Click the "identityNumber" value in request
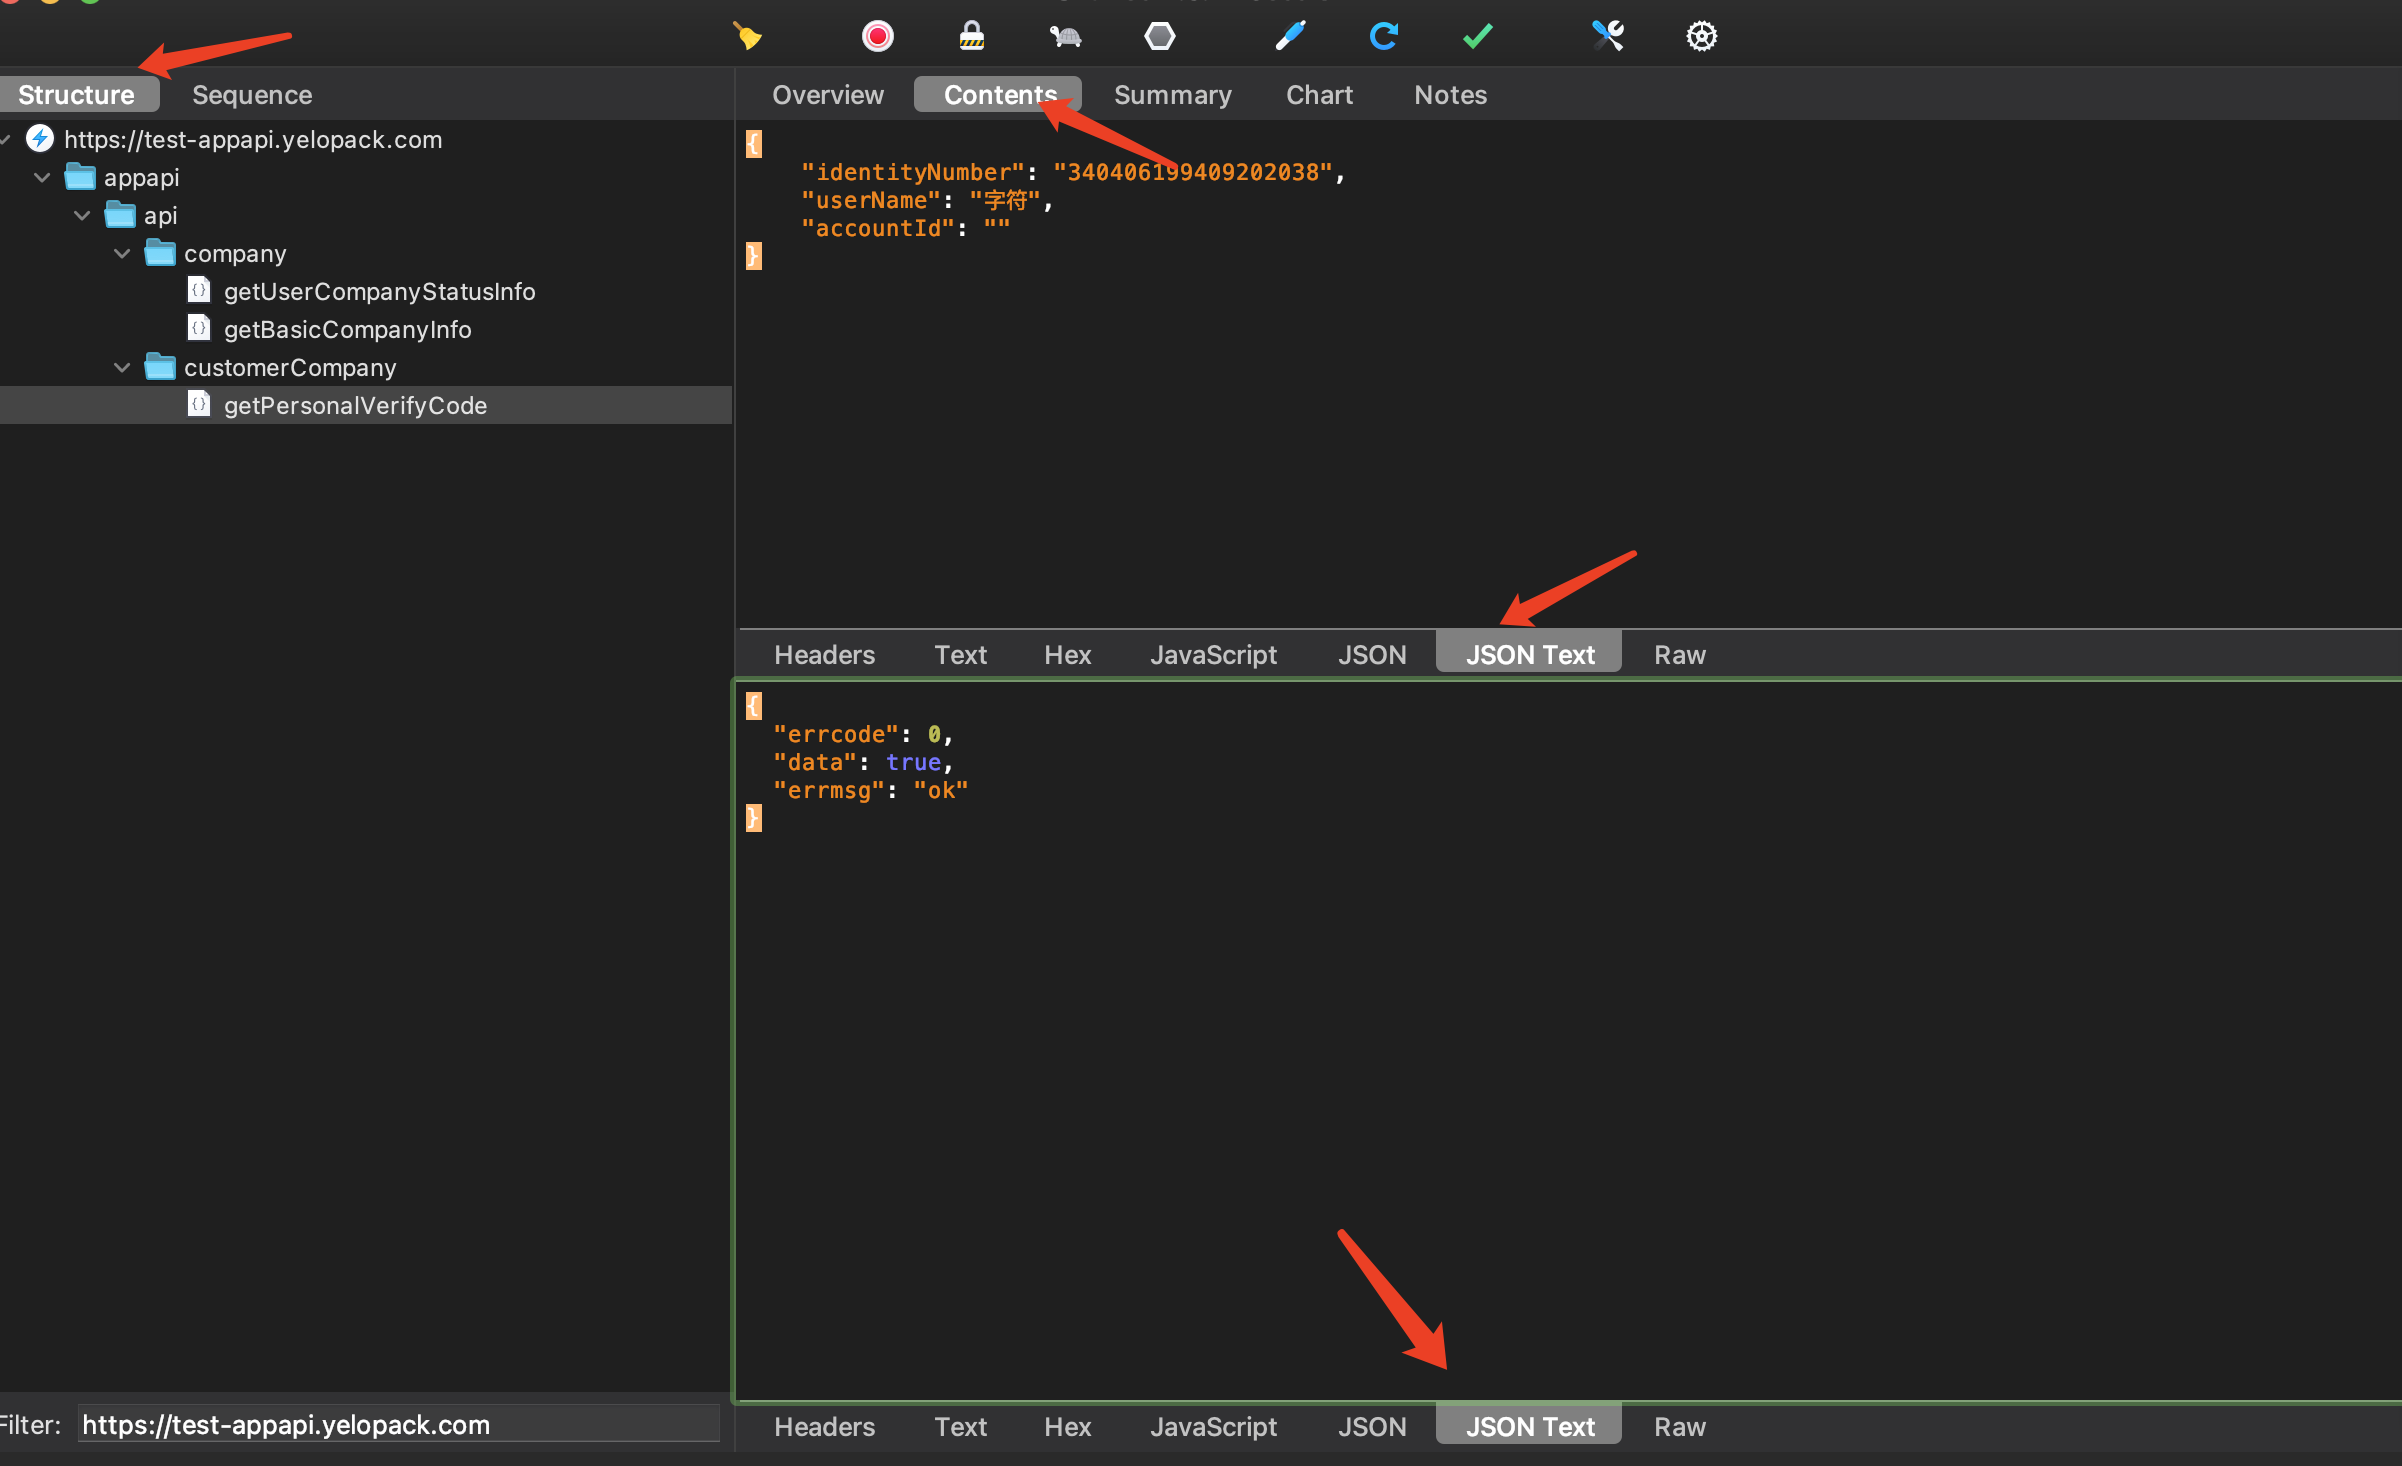This screenshot has width=2402, height=1466. pyautogui.click(x=1193, y=172)
